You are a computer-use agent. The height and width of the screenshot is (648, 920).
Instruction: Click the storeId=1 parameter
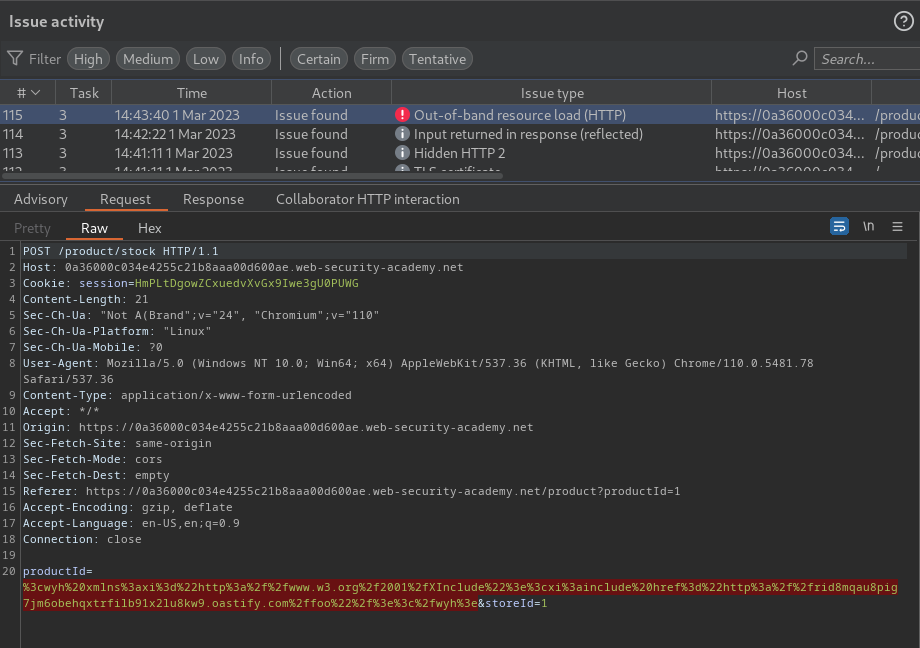point(516,603)
